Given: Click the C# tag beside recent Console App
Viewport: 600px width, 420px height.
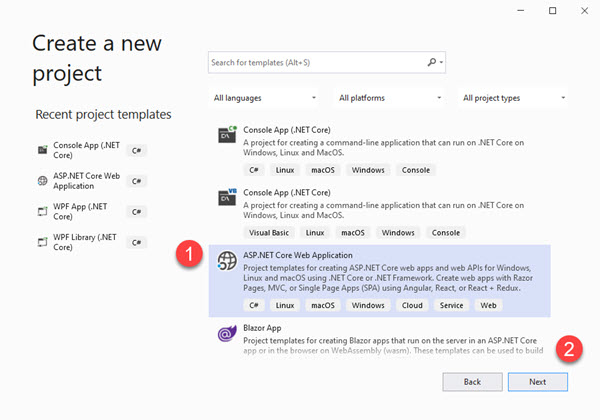Looking at the screenshot, I should click(137, 150).
